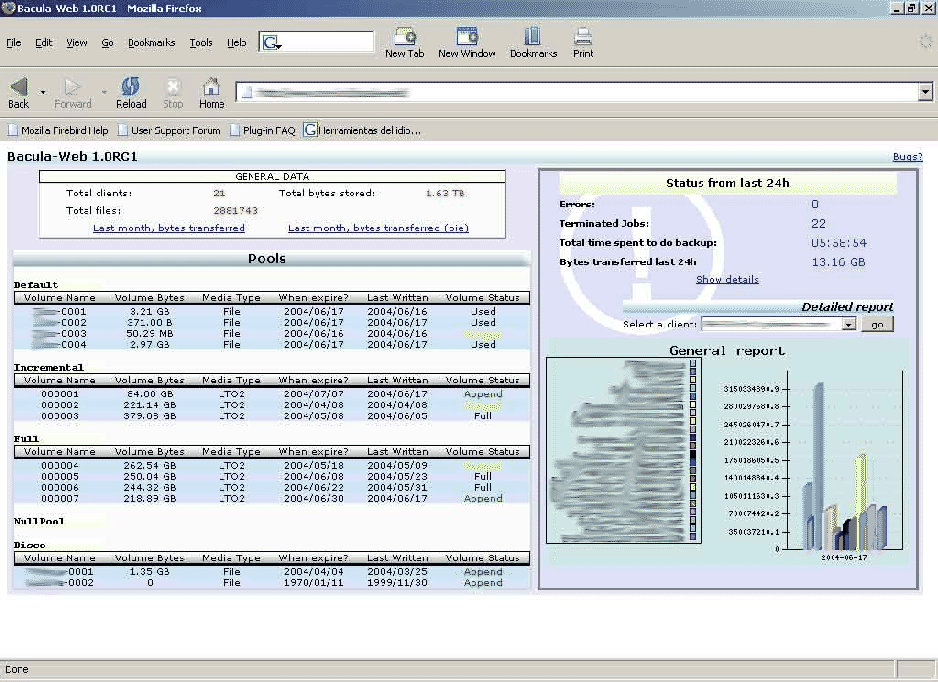
Task: Click the 221.14 GB volume bytes value
Action: (150, 405)
